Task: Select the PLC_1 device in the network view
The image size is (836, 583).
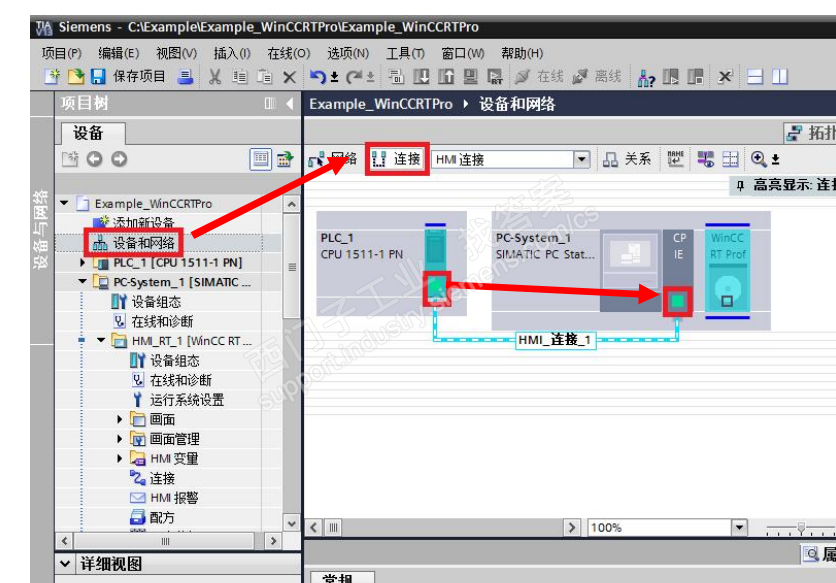Action: pyautogui.click(x=391, y=263)
